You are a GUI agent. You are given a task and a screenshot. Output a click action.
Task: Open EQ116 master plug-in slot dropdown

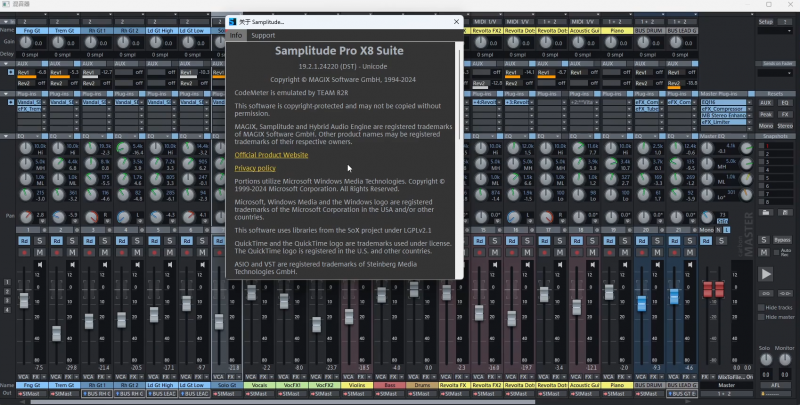749,103
